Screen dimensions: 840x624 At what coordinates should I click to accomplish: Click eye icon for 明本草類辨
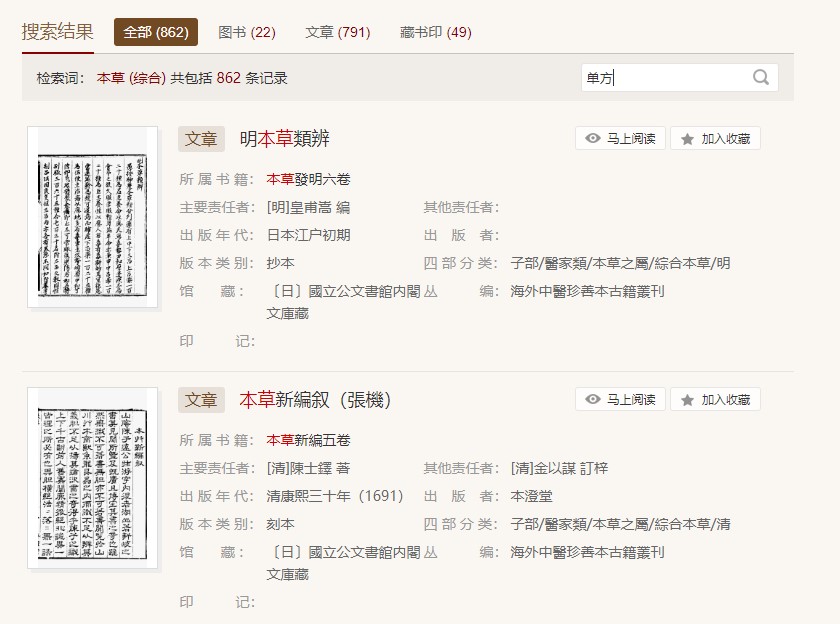tap(593, 139)
